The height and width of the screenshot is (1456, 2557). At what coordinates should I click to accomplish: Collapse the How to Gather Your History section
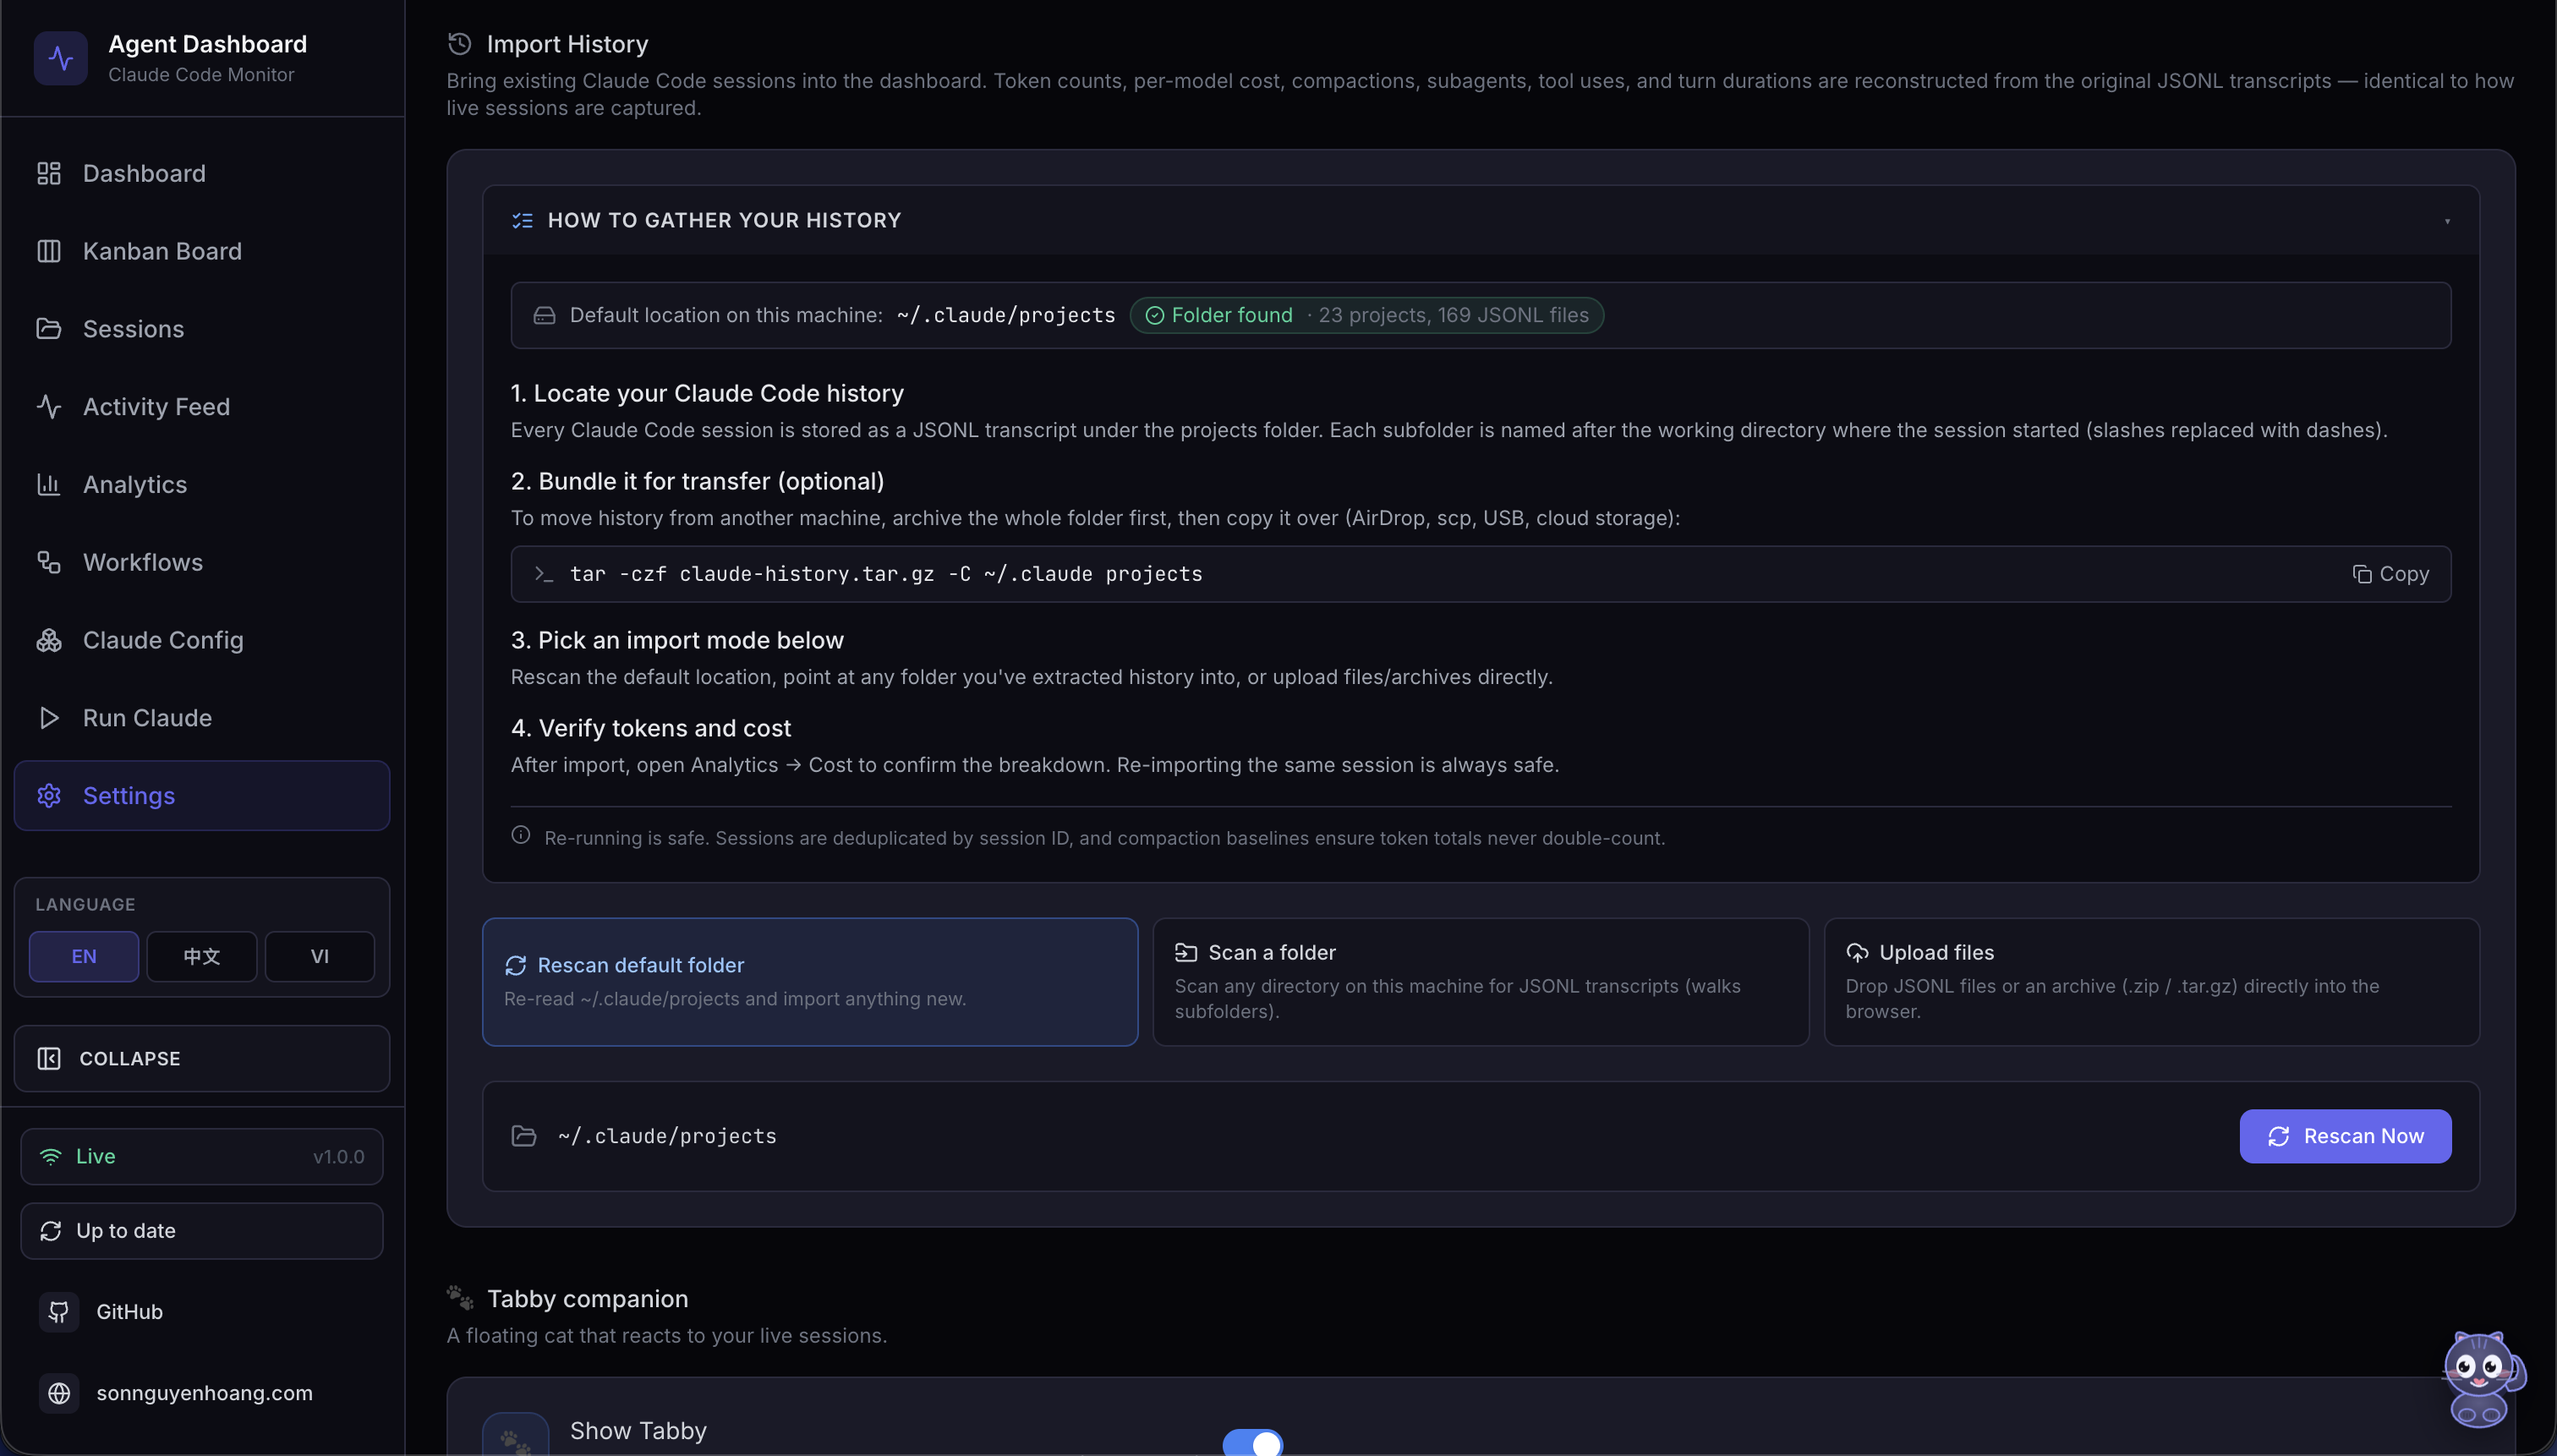pyautogui.click(x=1480, y=220)
